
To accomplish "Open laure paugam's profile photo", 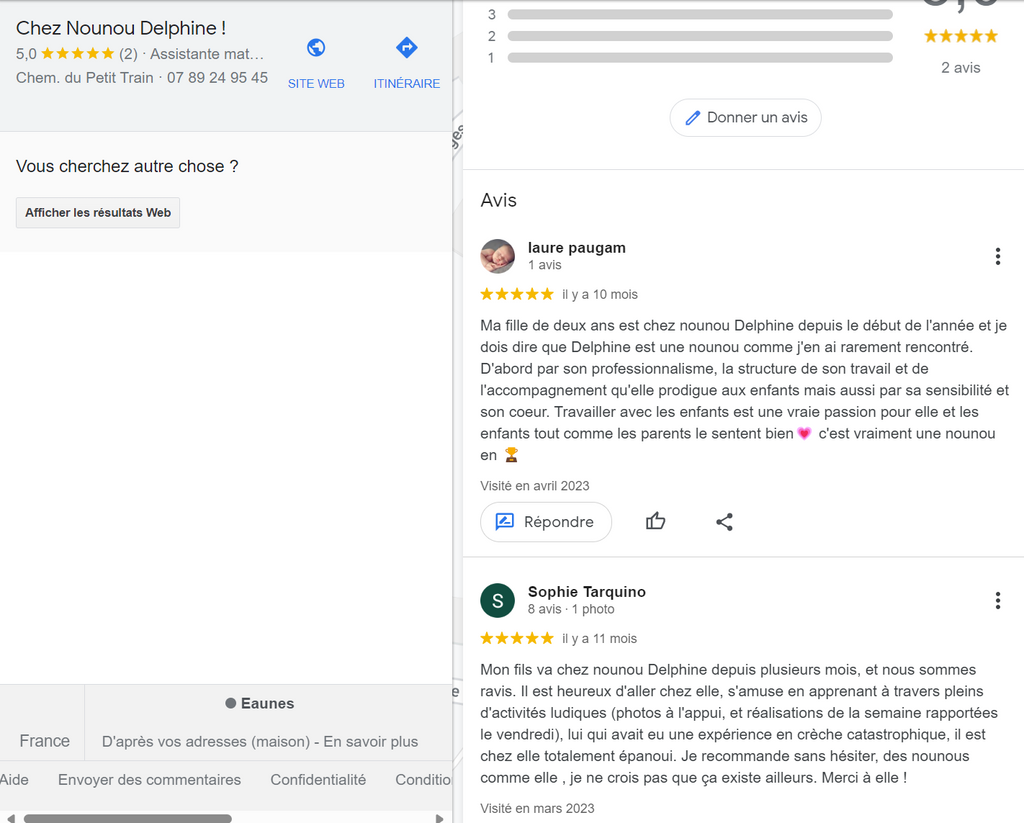I will (x=498, y=256).
